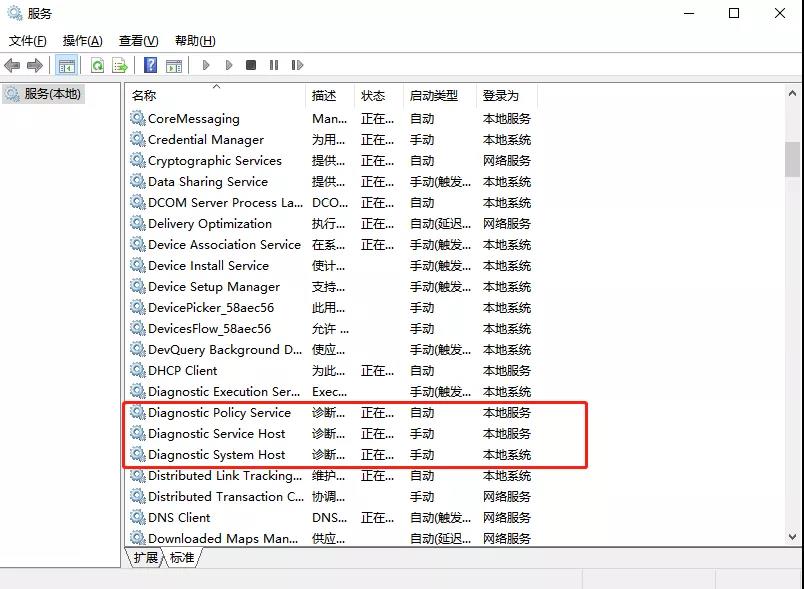Select the Distributed Link Tracking... service name
Viewport: 804px width, 589px height.
point(225,476)
